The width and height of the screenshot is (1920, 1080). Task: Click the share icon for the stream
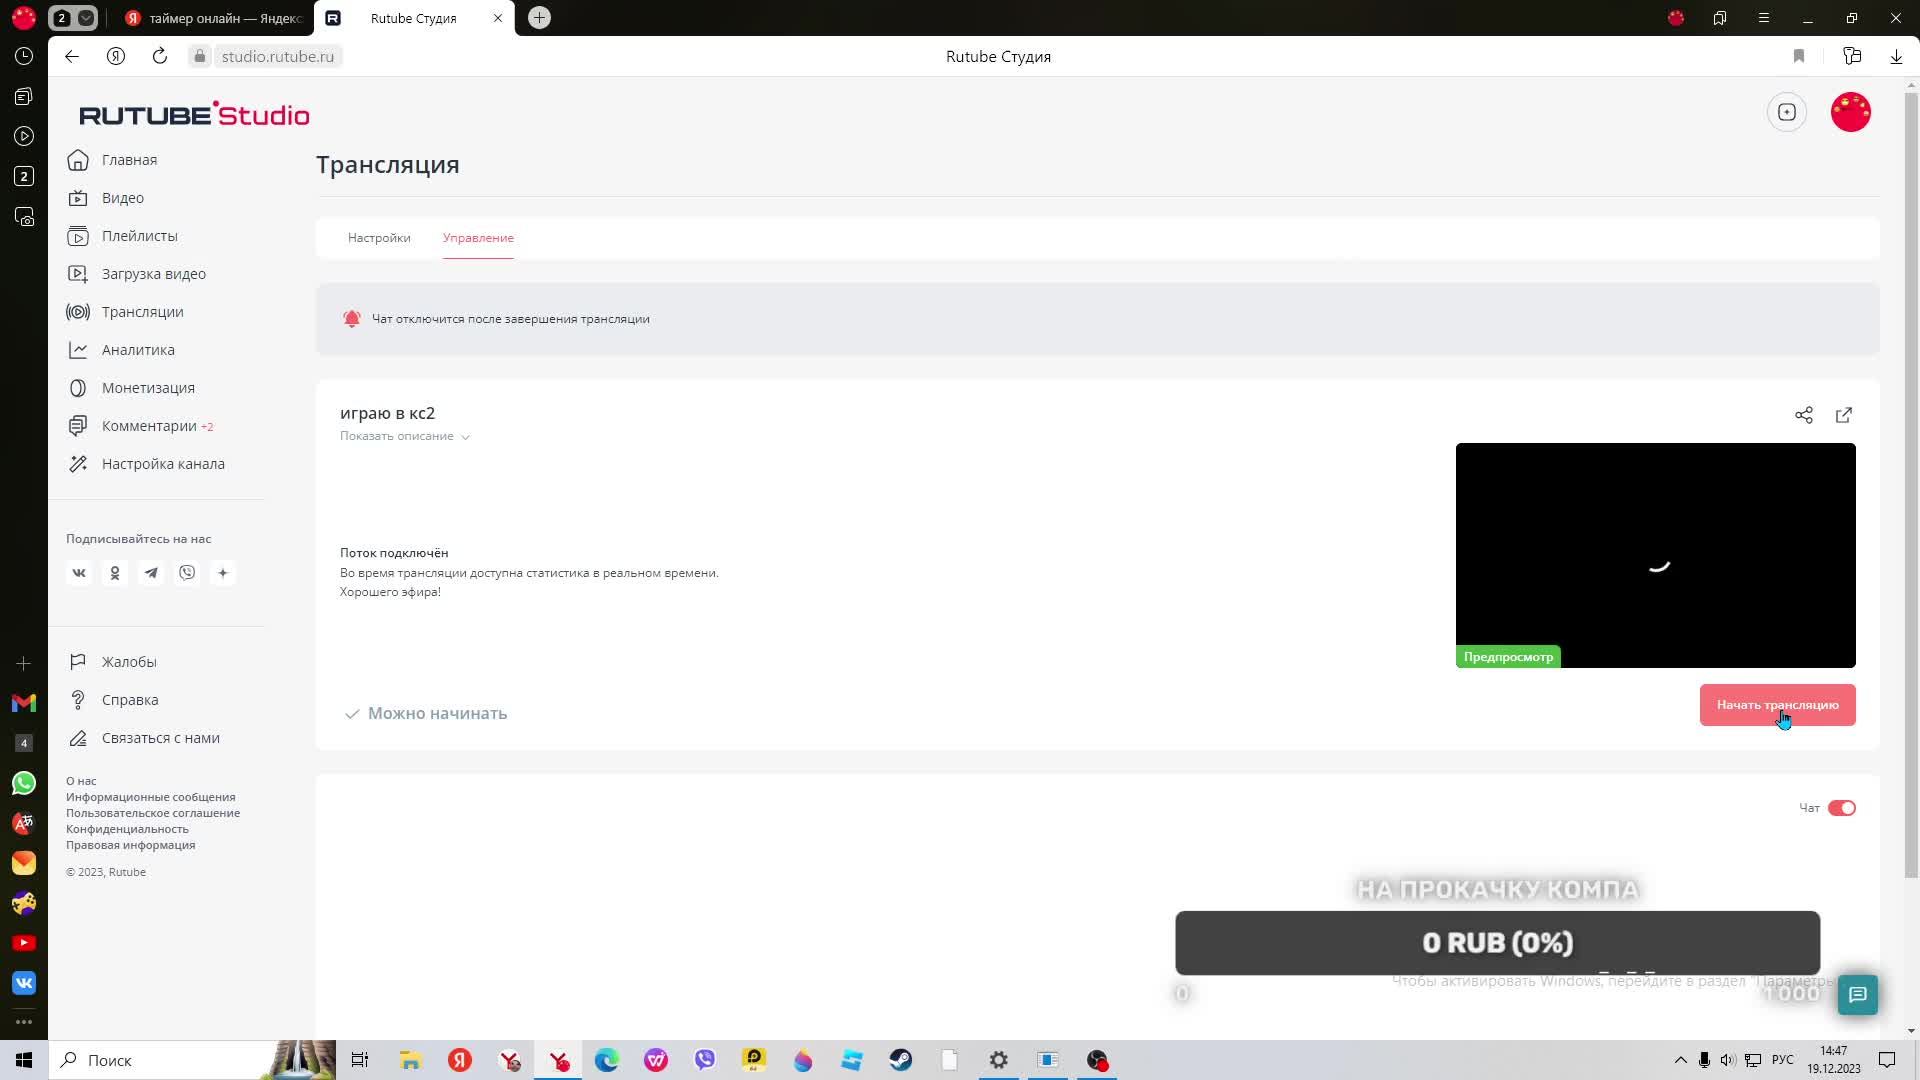pos(1803,415)
